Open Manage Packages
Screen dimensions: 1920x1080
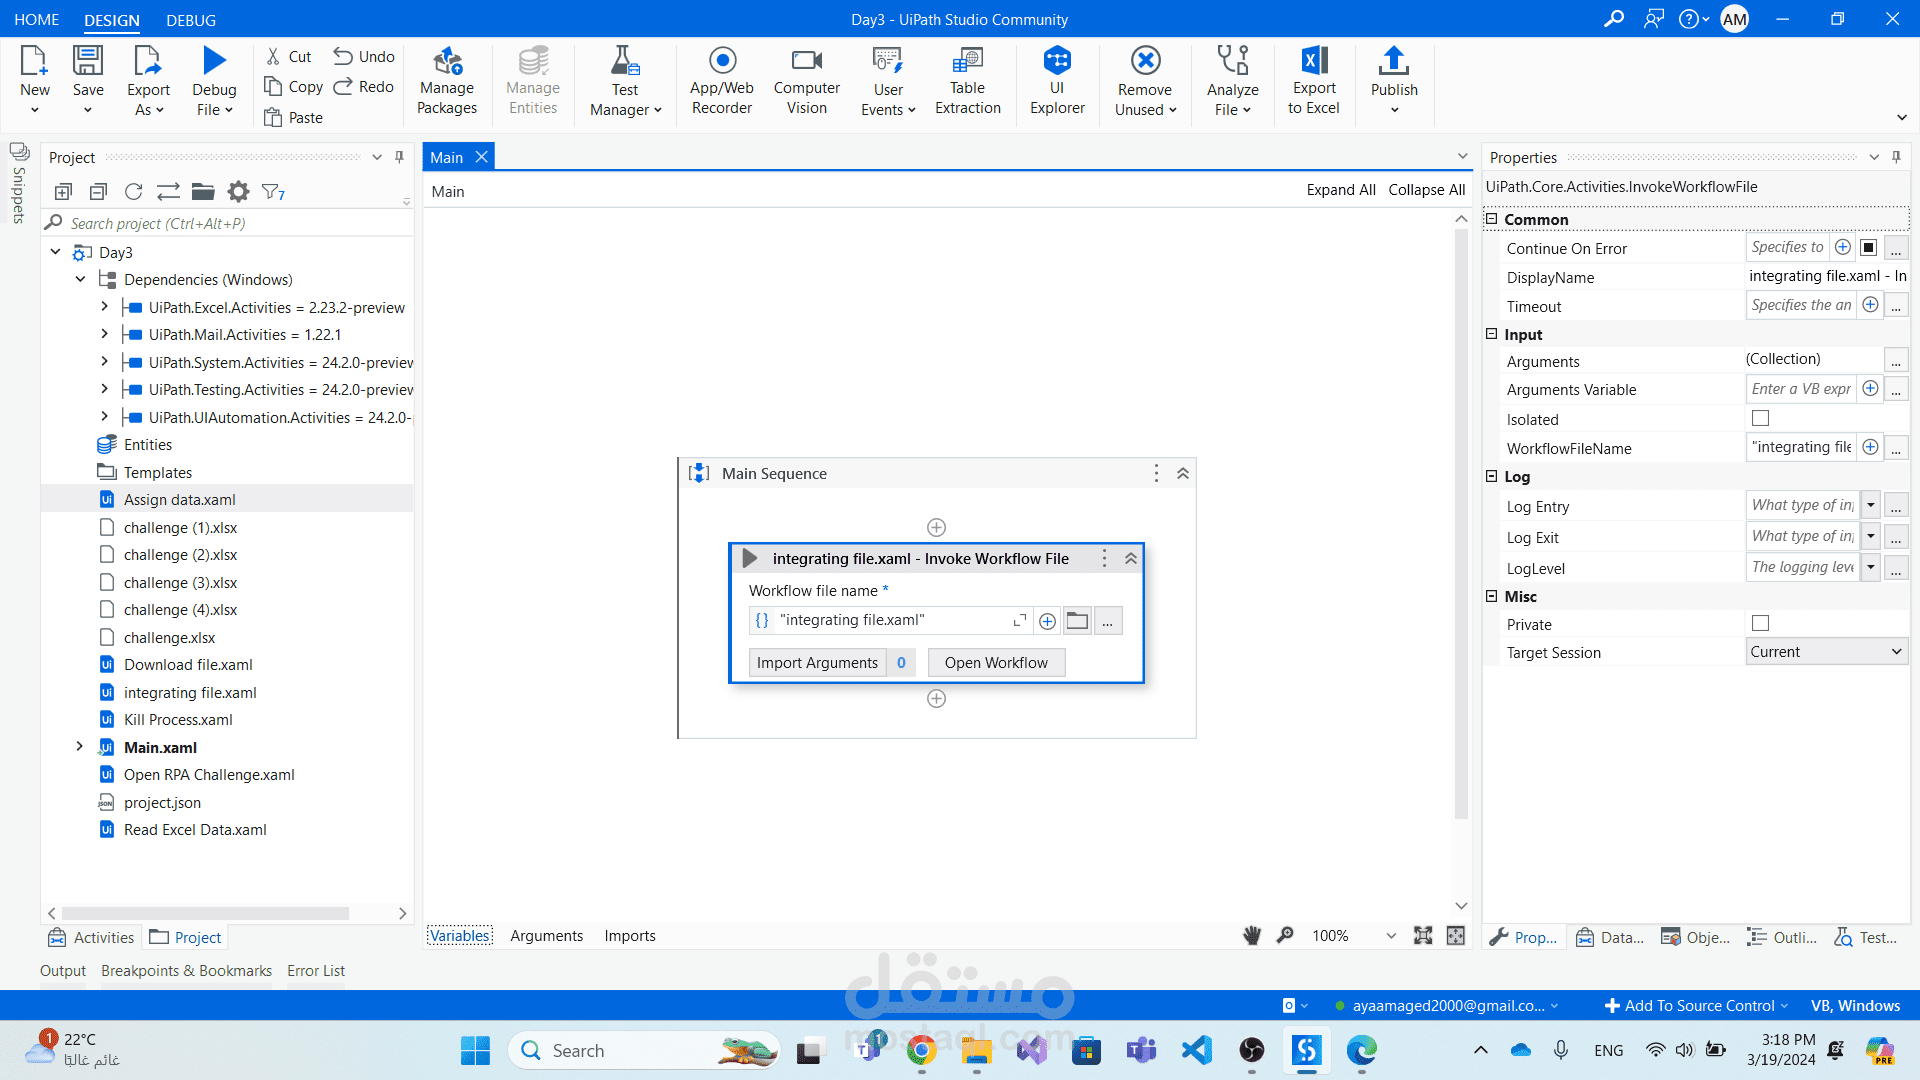(x=447, y=80)
